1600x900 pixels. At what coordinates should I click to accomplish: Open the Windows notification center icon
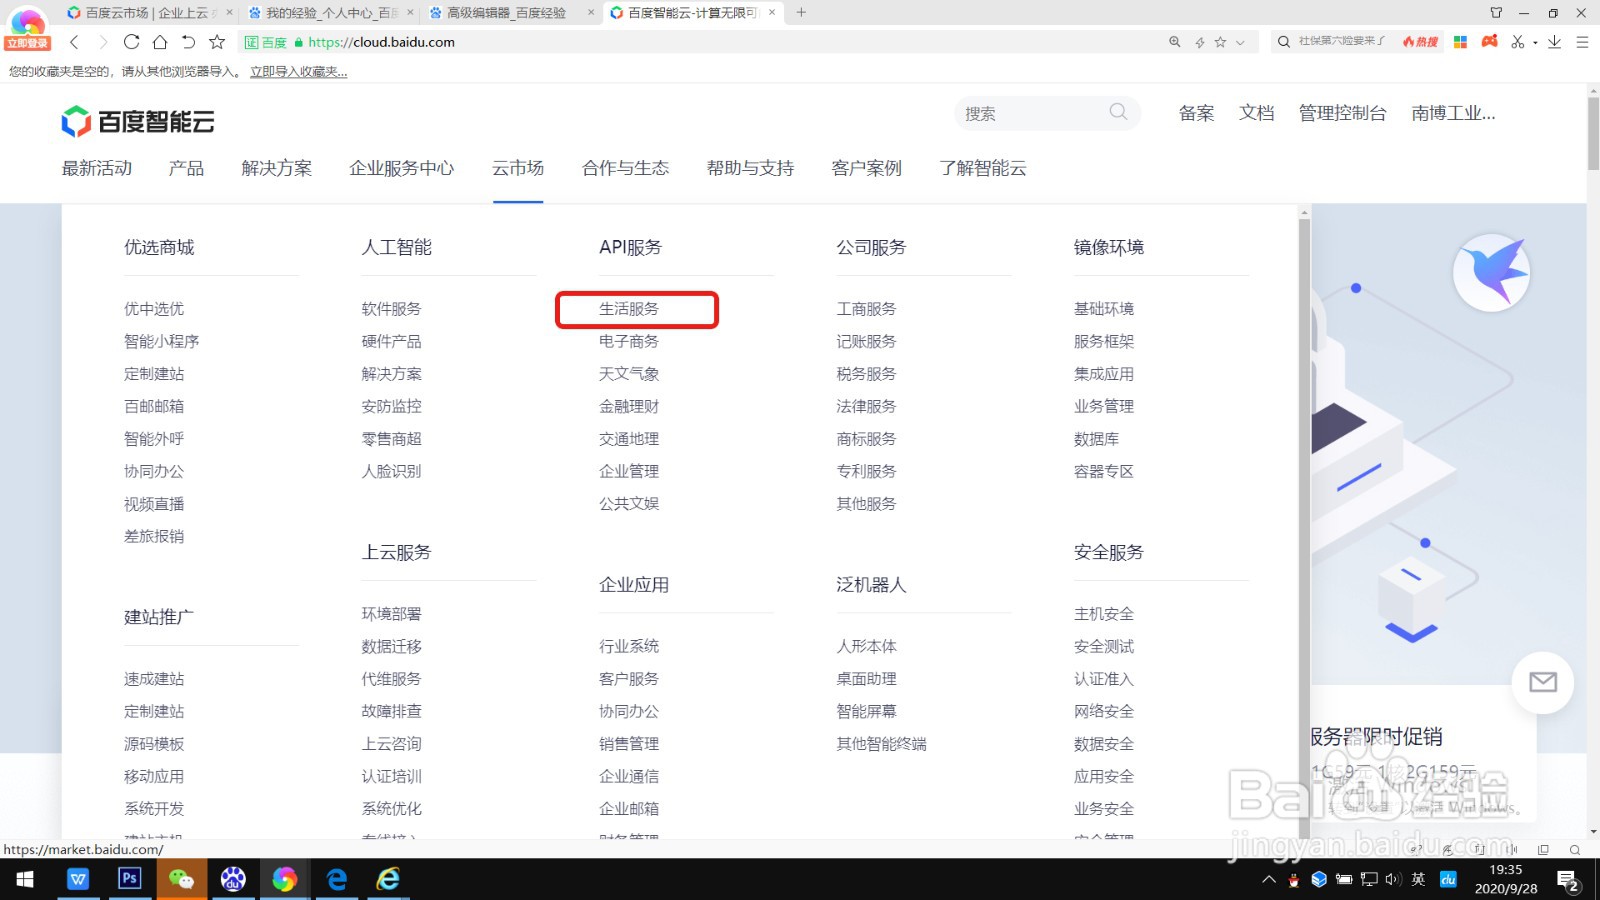click(x=1568, y=880)
